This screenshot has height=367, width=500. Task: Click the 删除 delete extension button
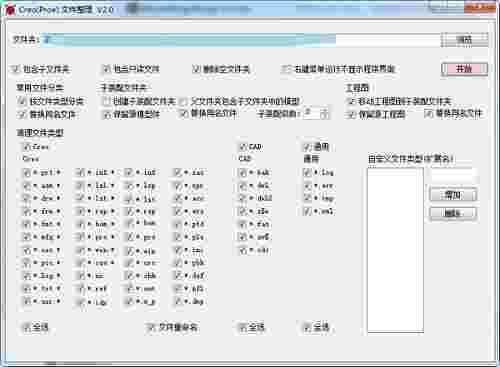point(453,213)
